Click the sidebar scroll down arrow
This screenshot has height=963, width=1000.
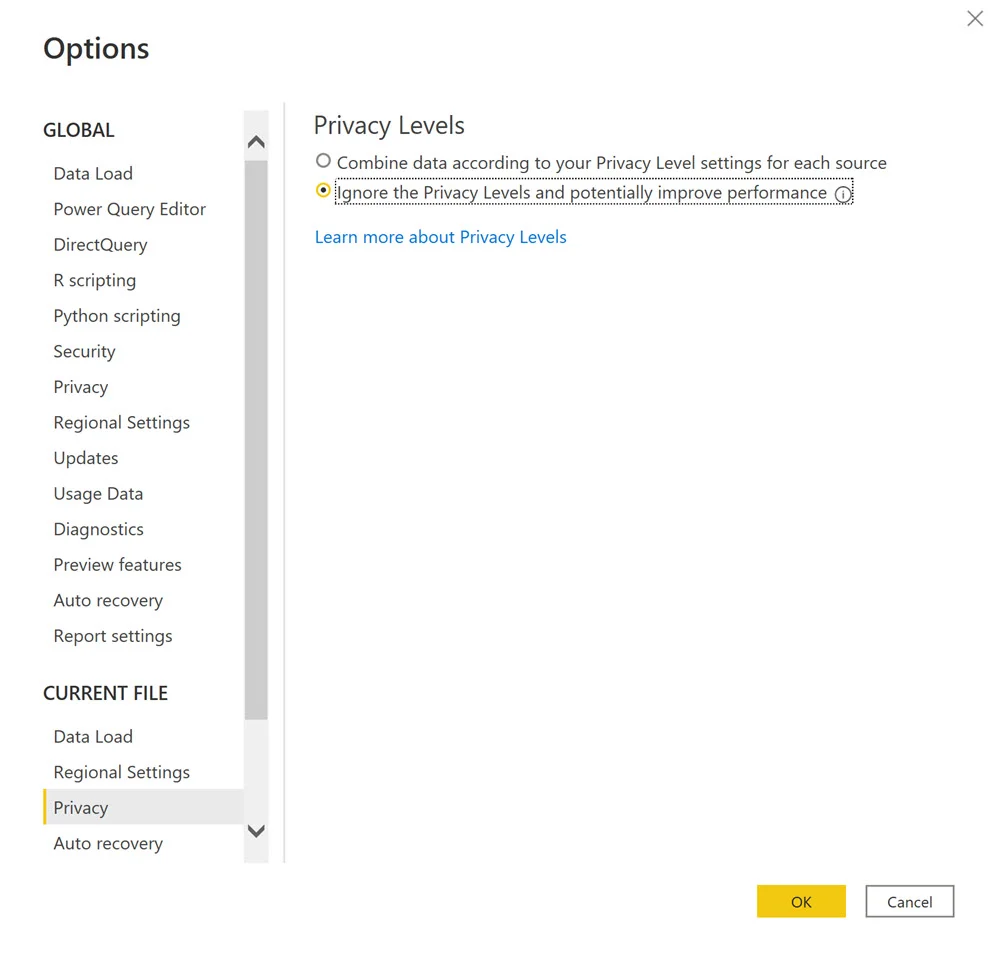(256, 831)
